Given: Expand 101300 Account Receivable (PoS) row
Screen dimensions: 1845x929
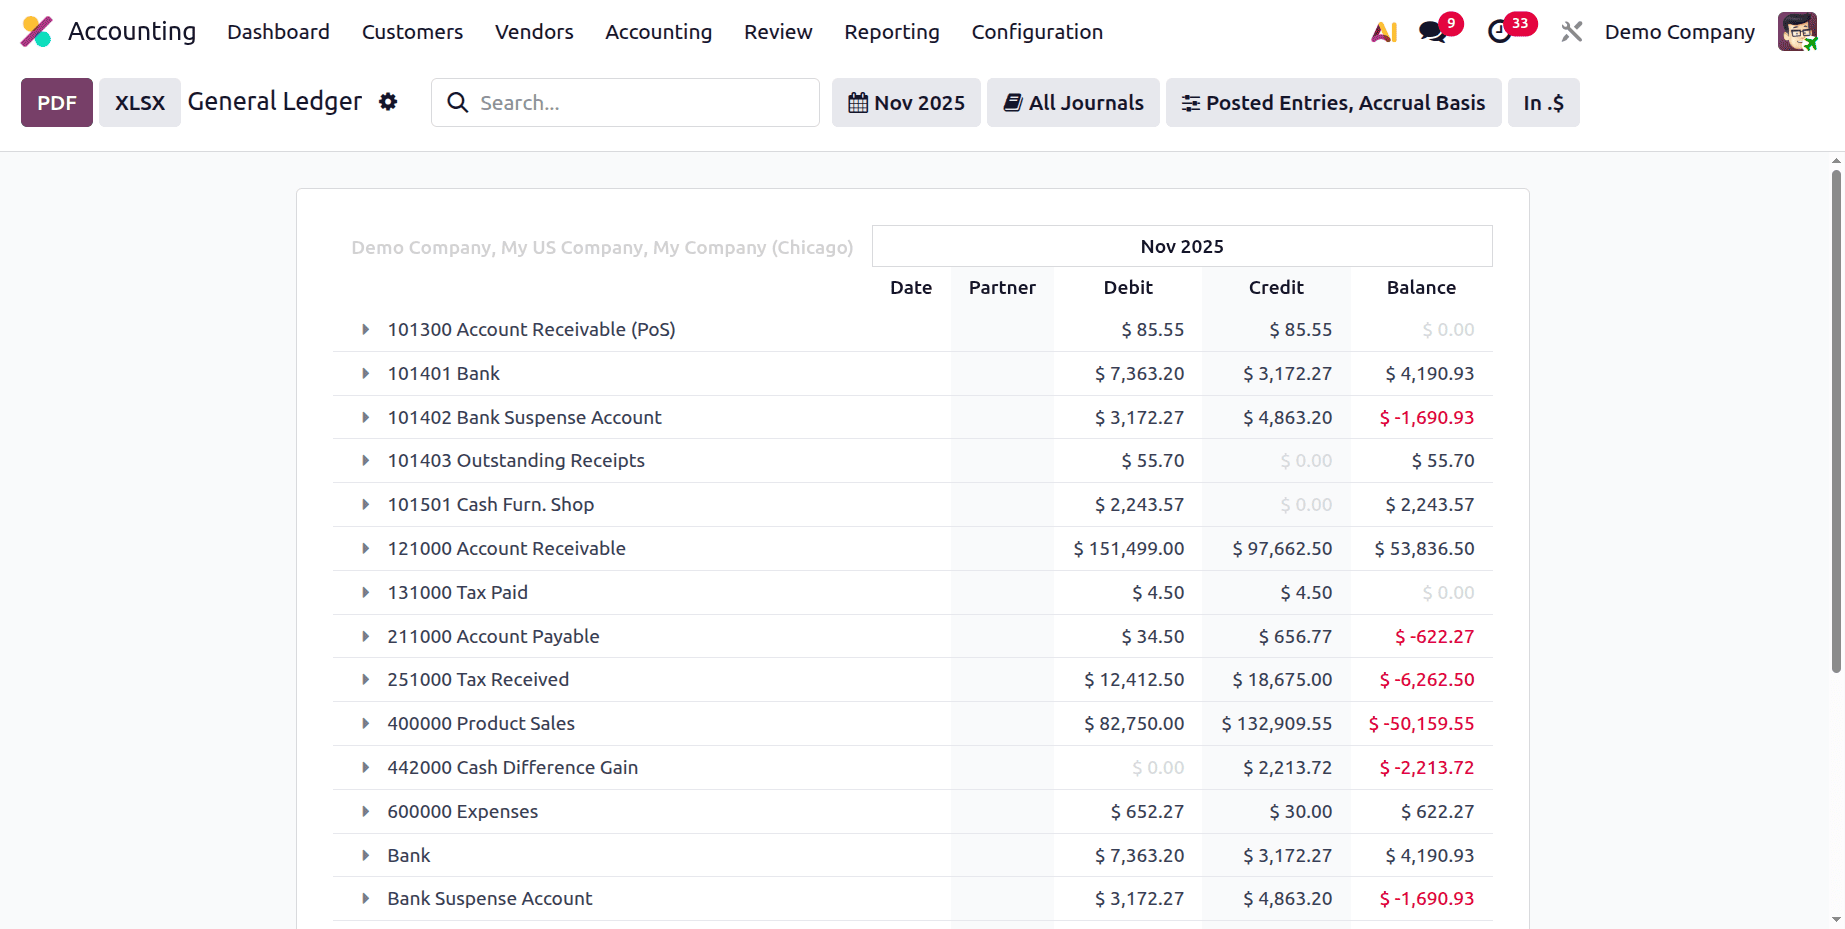Looking at the screenshot, I should pyautogui.click(x=366, y=330).
